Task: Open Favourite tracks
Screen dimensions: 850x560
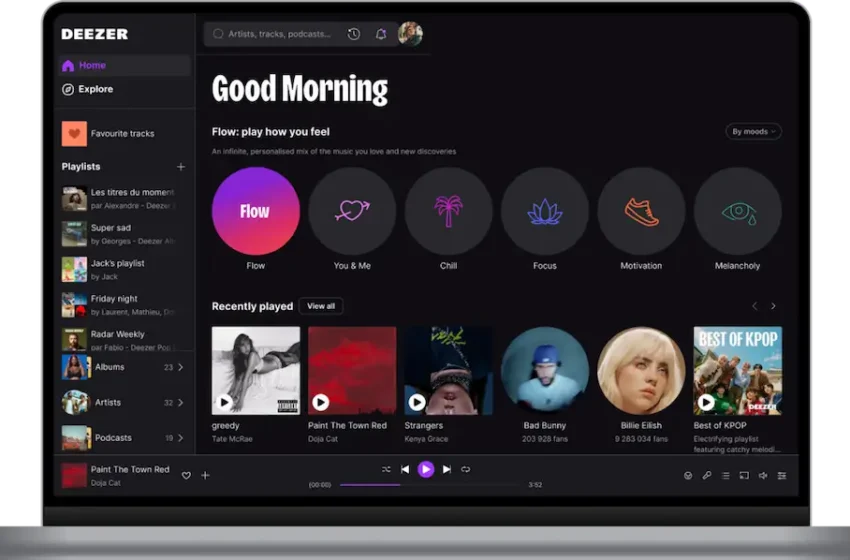Action: coord(108,133)
